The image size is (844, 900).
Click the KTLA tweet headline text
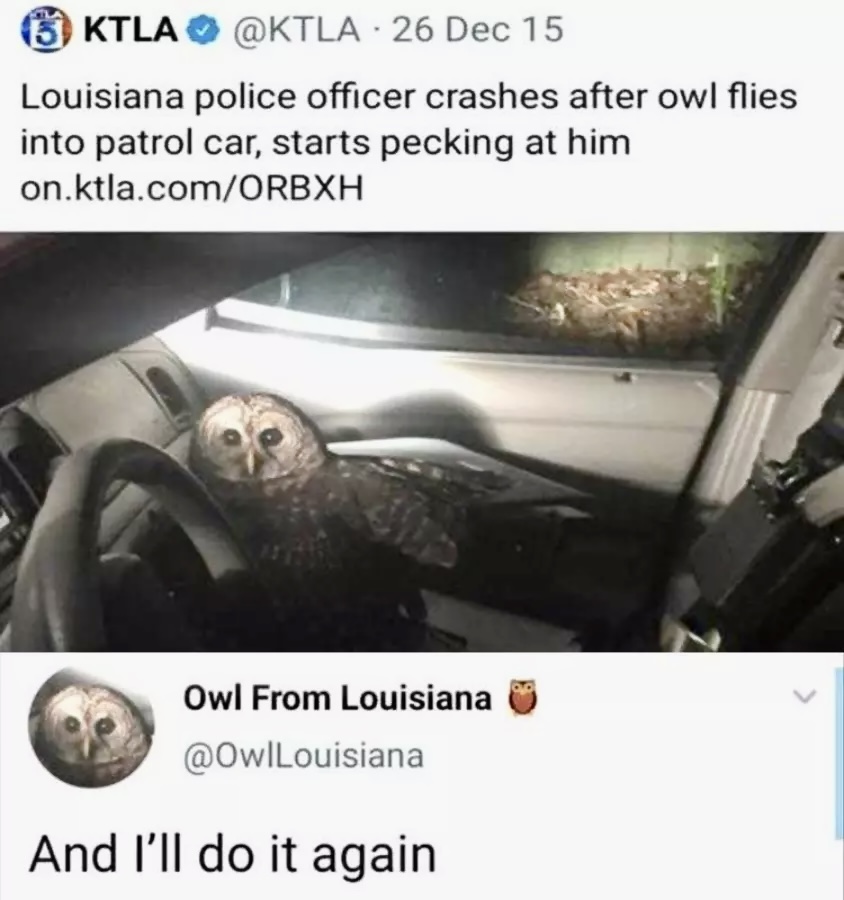409,119
